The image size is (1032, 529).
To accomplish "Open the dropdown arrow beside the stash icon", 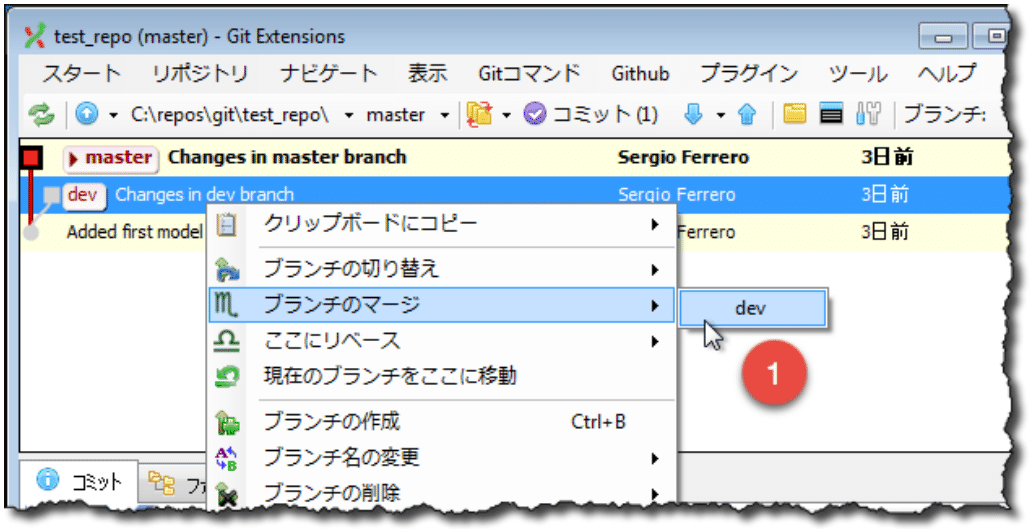I will click(506, 116).
